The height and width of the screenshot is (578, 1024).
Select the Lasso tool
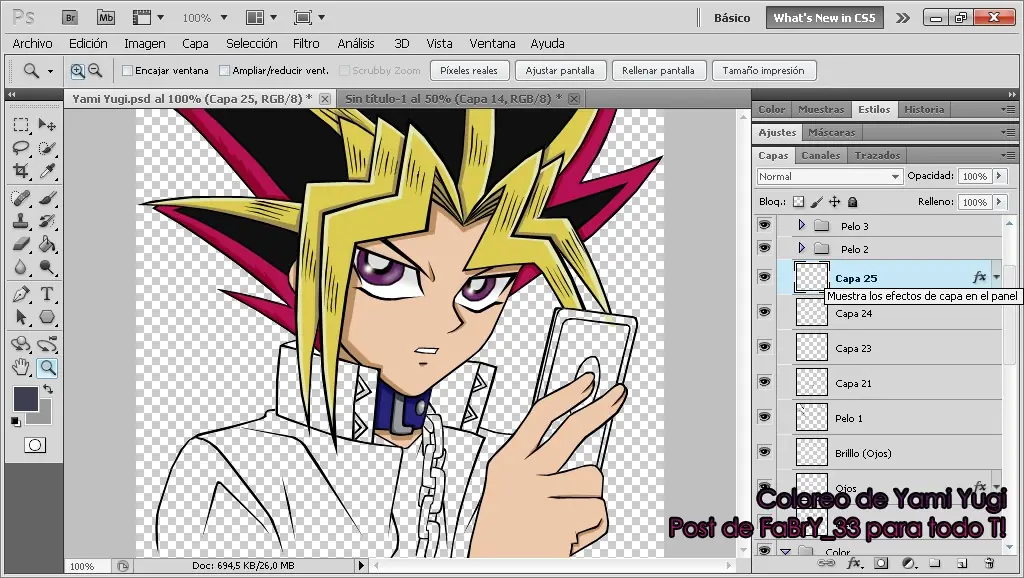click(x=20, y=146)
